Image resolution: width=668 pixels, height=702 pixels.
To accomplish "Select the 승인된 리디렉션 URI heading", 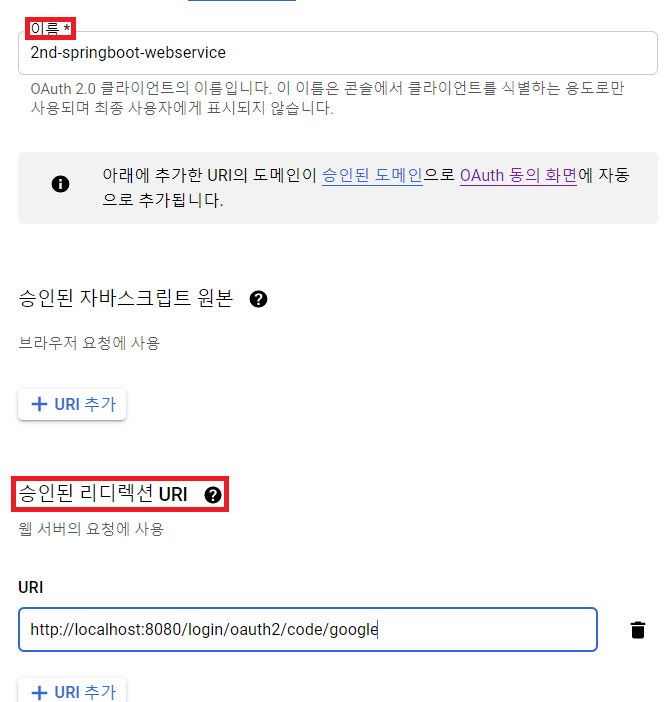I will pos(103,494).
